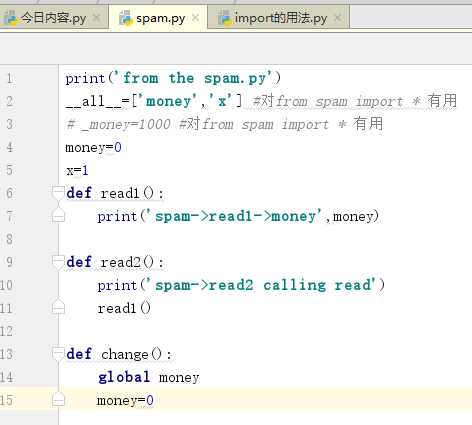Click the change function name on line 13
The height and width of the screenshot is (425, 472).
(124, 355)
